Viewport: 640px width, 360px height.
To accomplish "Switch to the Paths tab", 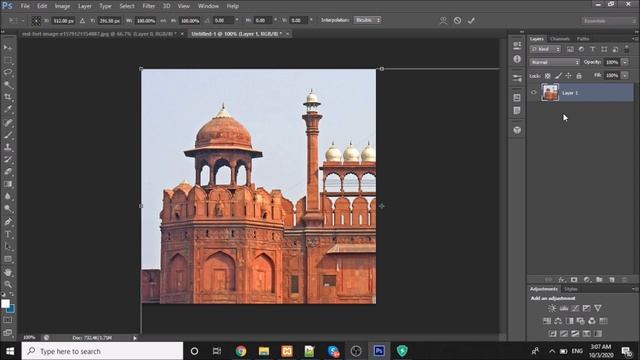I will 583,39.
